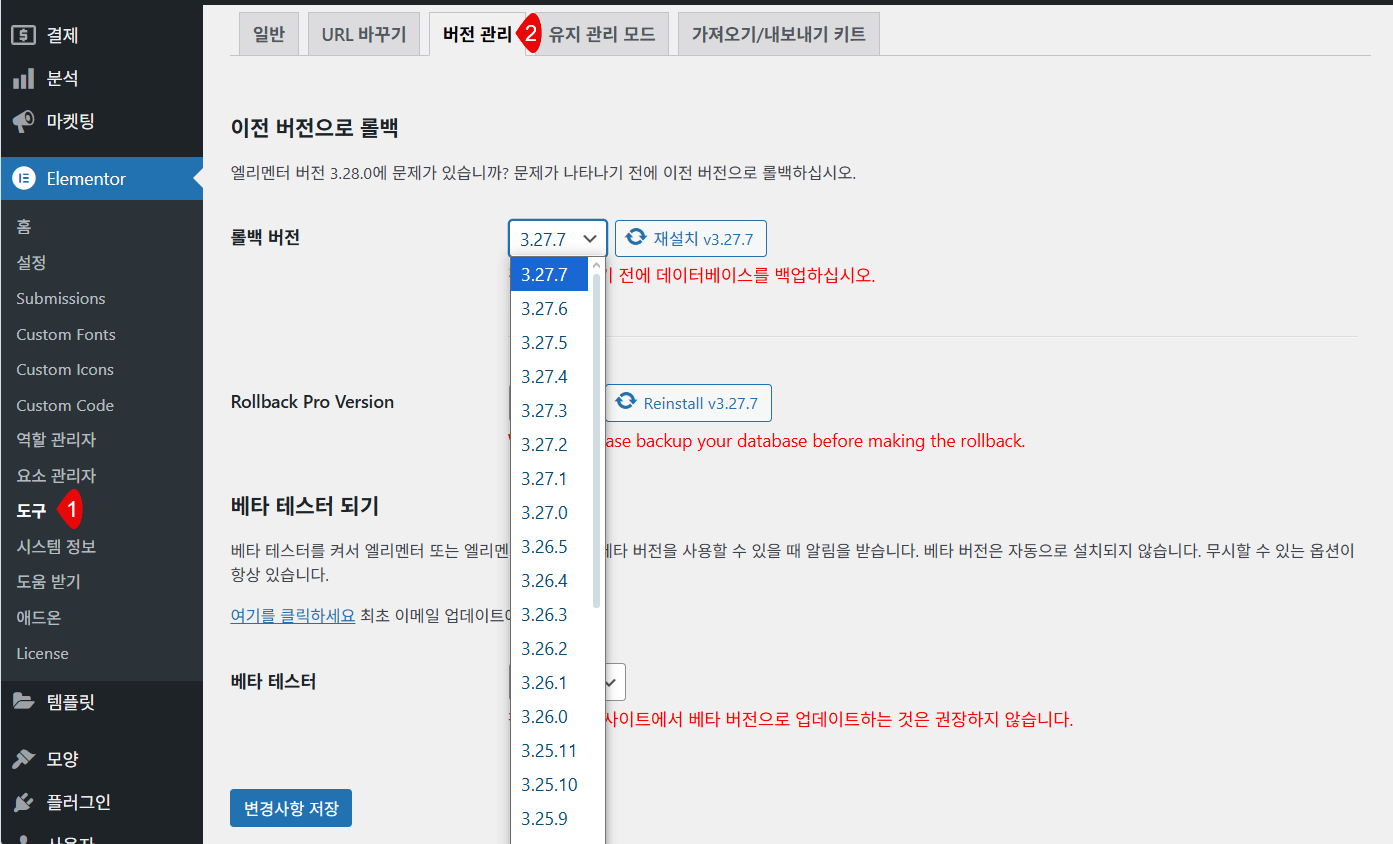Open 요소 관리자 submenu
This screenshot has height=844, width=1393.
click(x=56, y=476)
